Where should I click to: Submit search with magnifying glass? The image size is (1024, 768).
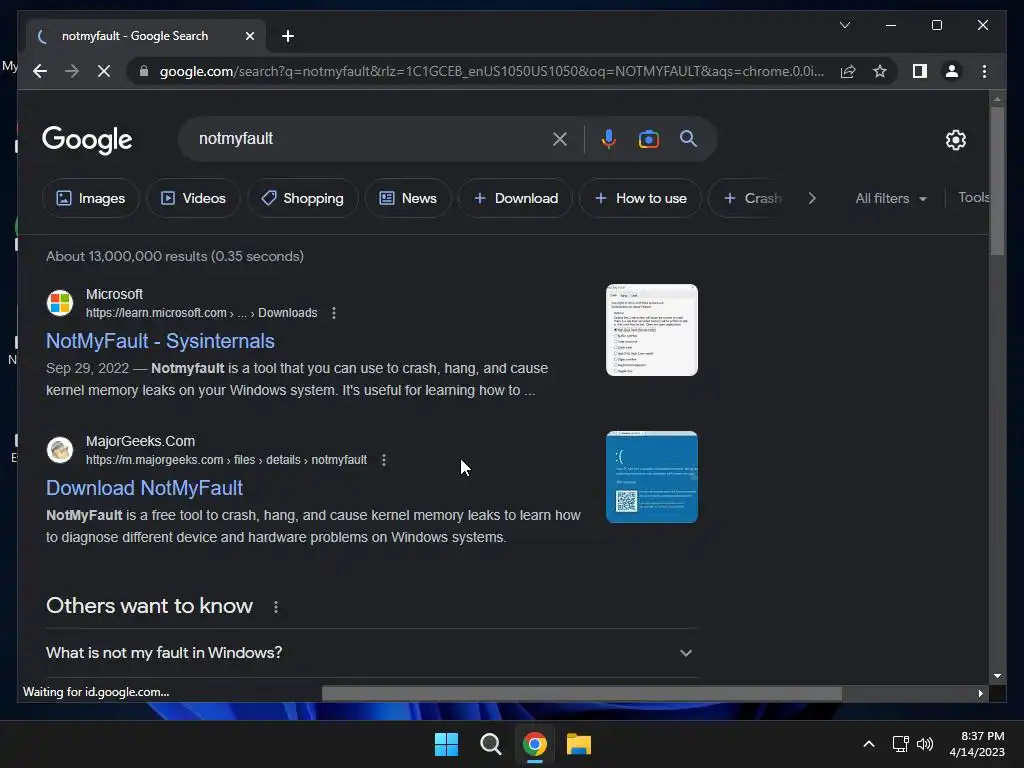coord(688,138)
